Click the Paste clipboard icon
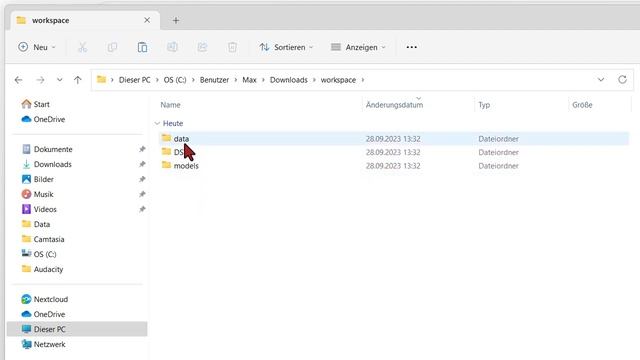This screenshot has width=640, height=360. point(142,47)
